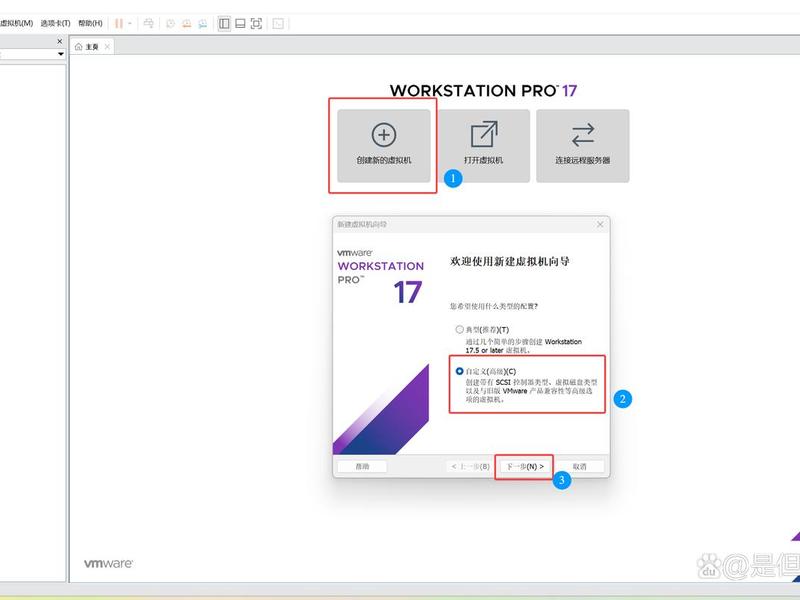The image size is (800, 600).
Task: Click the 帮助 button in wizard
Action: click(362, 466)
